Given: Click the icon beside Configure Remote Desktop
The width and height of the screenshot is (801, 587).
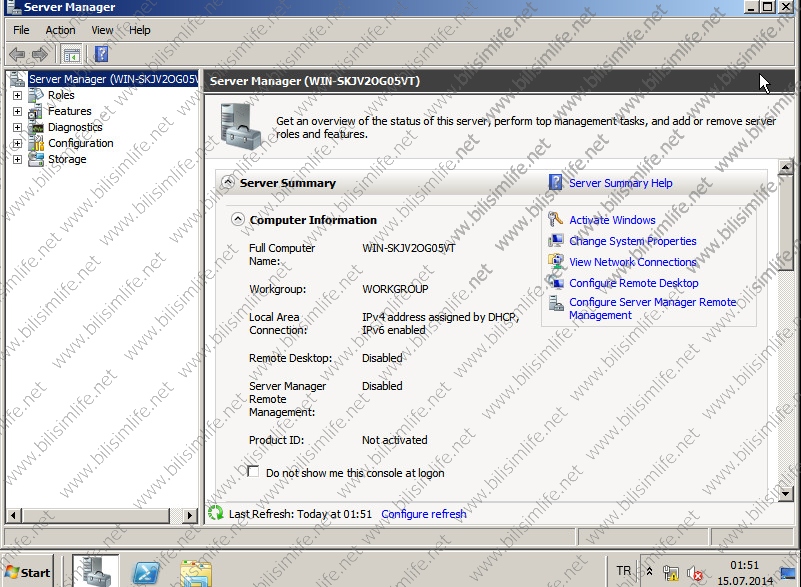Looking at the screenshot, I should point(555,283).
